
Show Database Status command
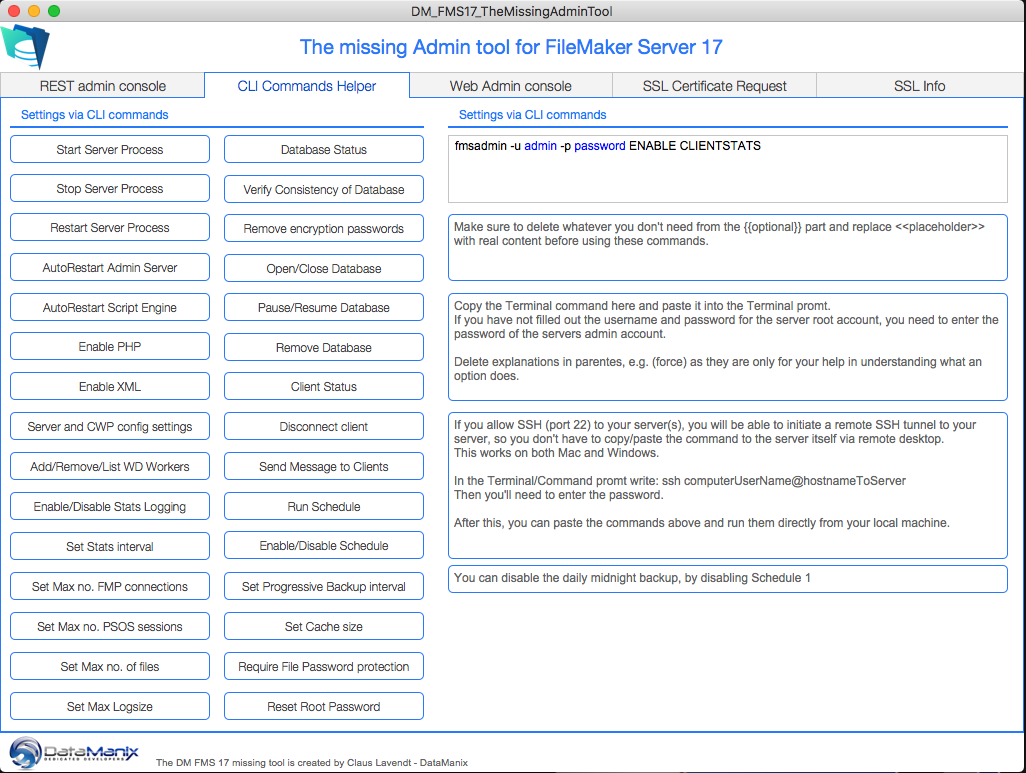324,149
